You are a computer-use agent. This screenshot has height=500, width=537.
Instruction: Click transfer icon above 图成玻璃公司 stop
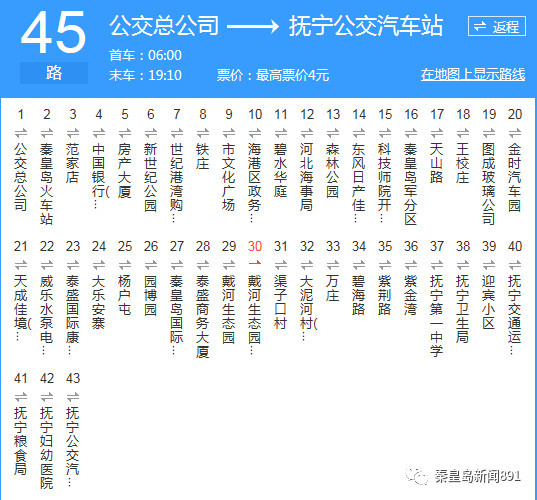tap(489, 133)
